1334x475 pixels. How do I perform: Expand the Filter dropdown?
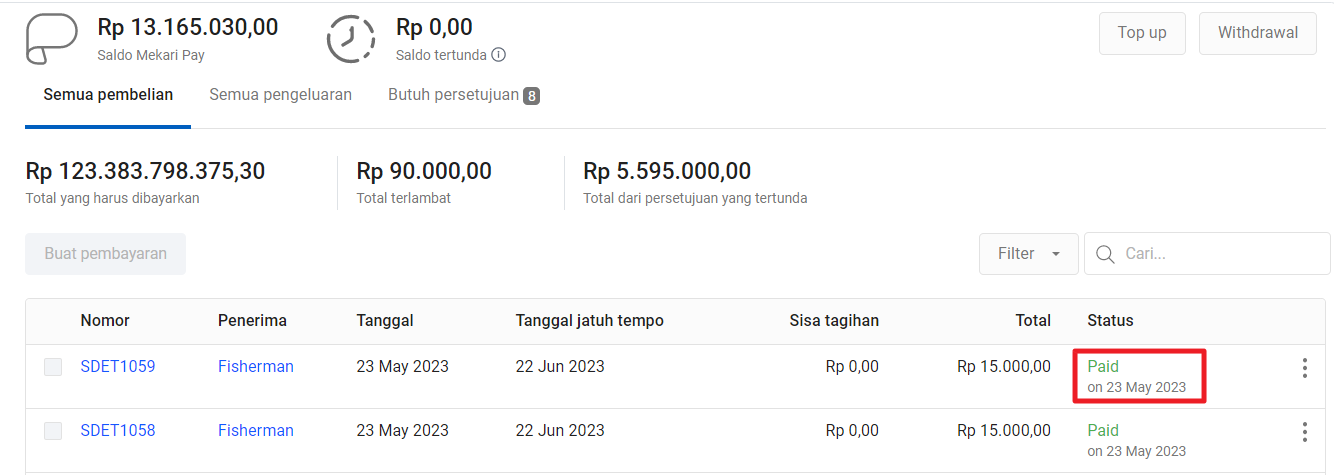point(1029,254)
